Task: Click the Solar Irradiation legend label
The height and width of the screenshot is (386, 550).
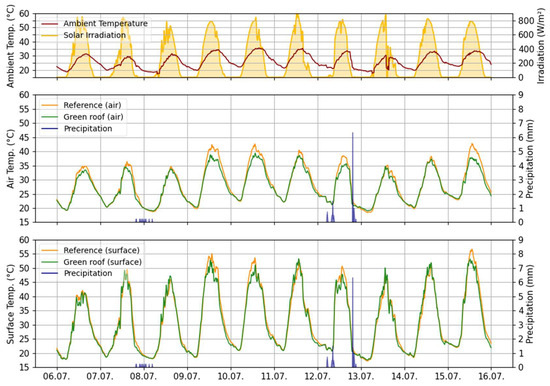Action: point(94,35)
